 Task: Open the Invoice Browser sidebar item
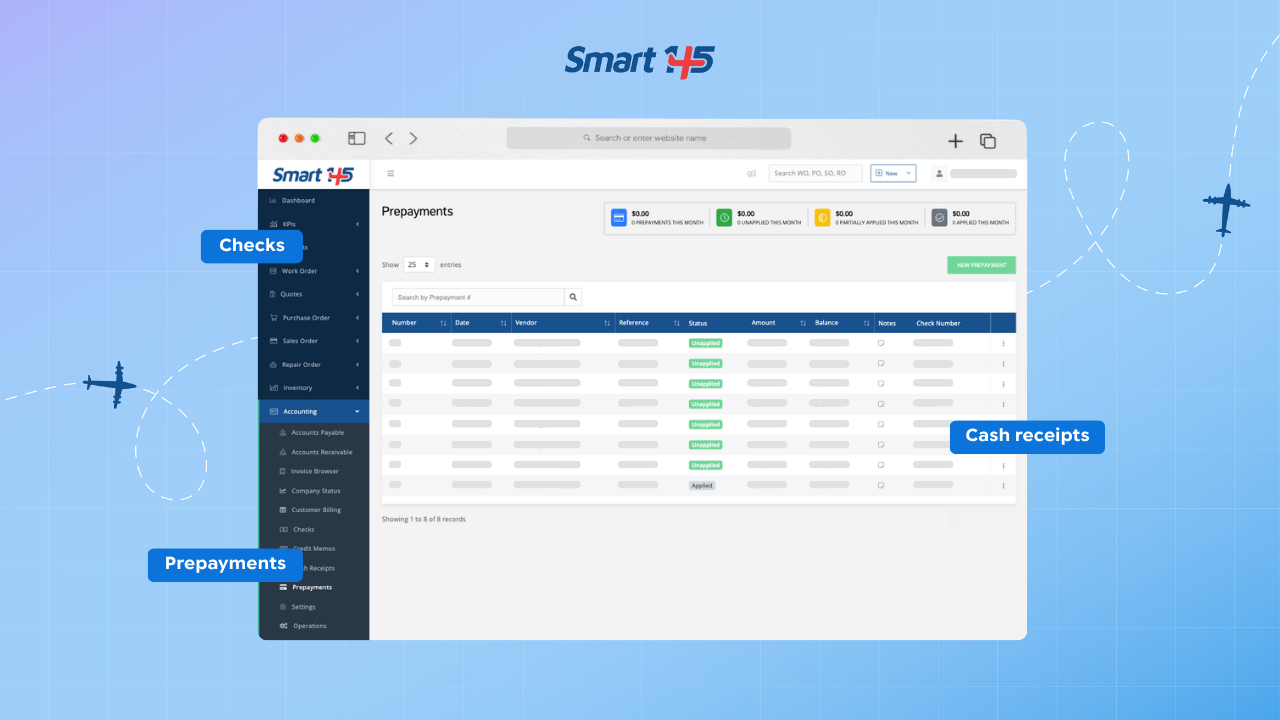tap(313, 471)
